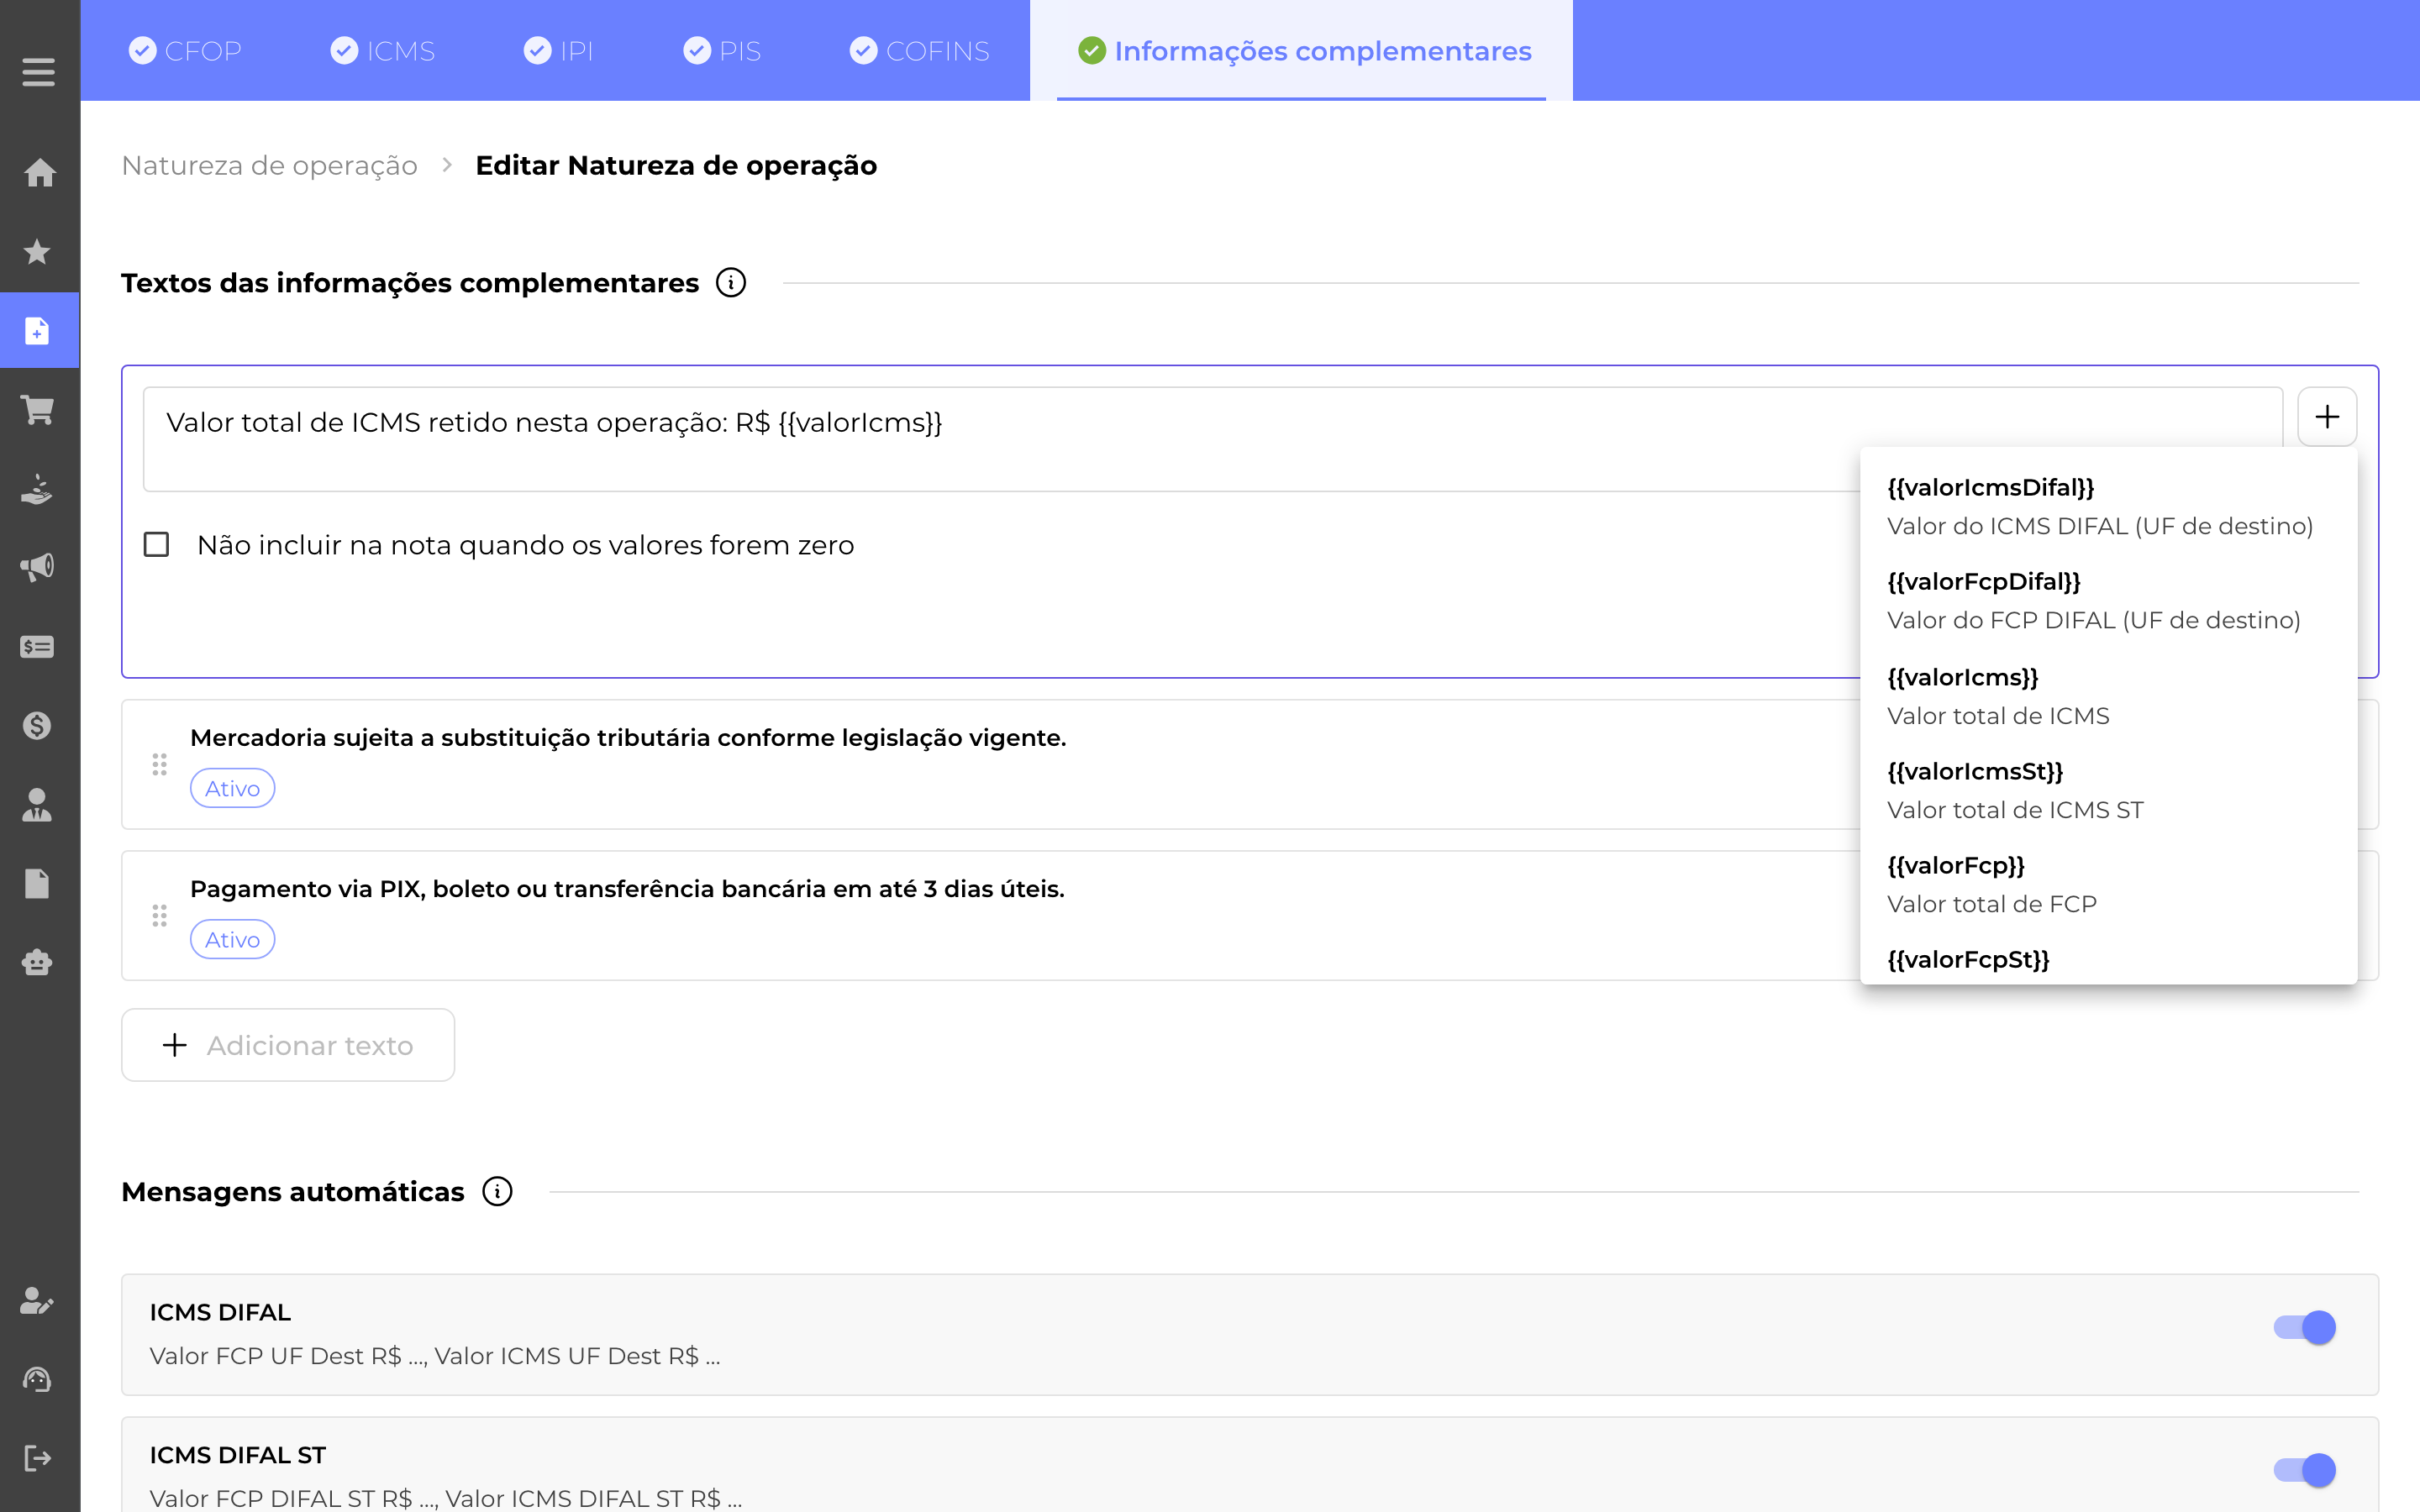Viewport: 2420px width, 1512px height.
Task: Select {{valorIcmsSt}} variable option
Action: (2108, 790)
